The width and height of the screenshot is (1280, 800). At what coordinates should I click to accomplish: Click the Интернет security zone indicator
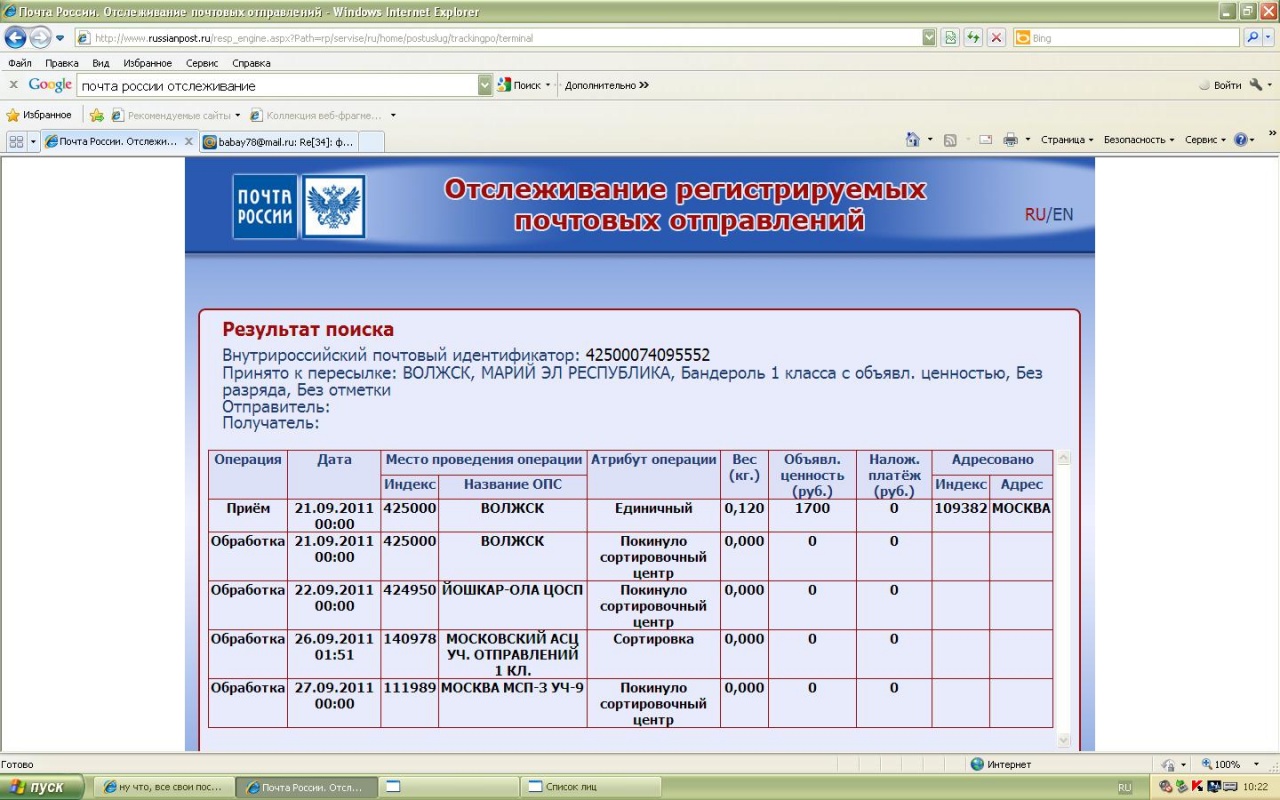pos(1001,765)
